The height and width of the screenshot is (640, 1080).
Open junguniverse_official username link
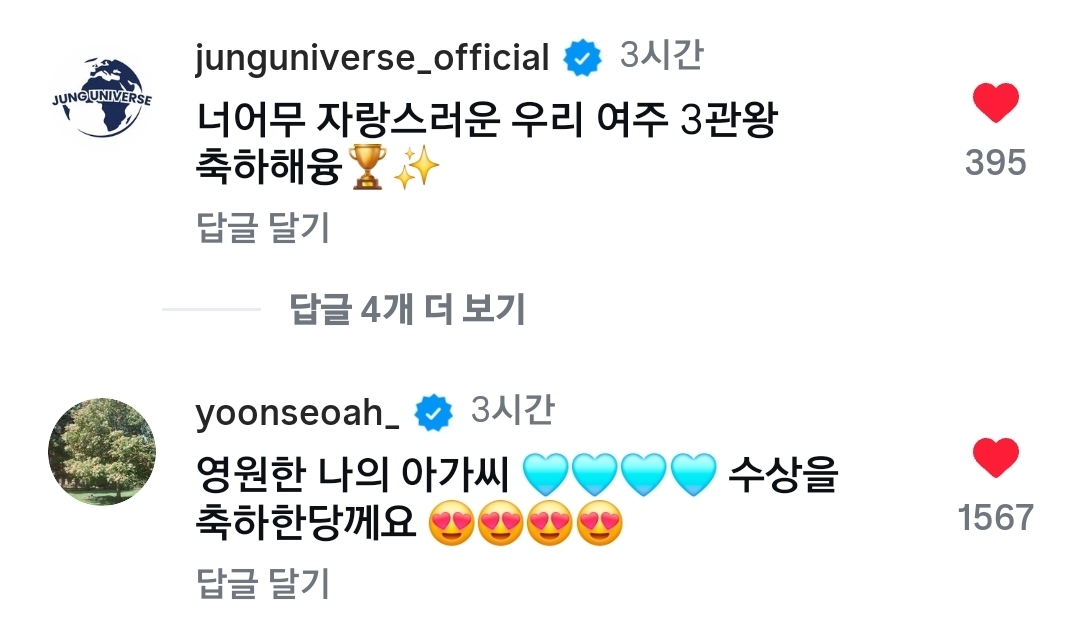(x=372, y=58)
